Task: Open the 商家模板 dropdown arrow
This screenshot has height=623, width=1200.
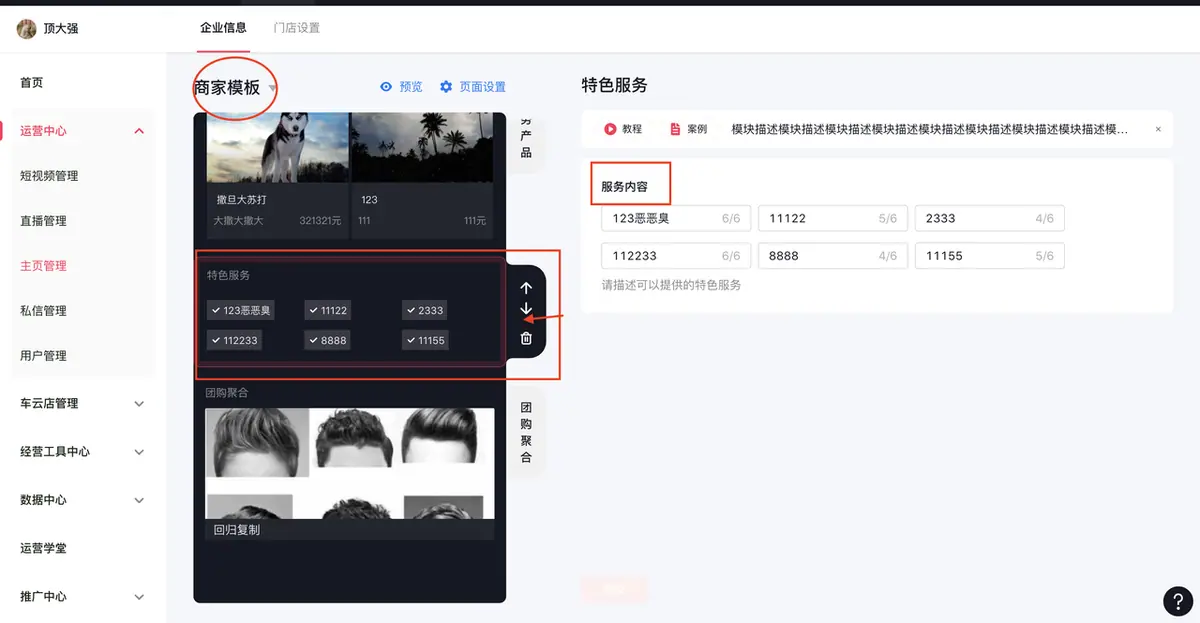Action: [272, 88]
